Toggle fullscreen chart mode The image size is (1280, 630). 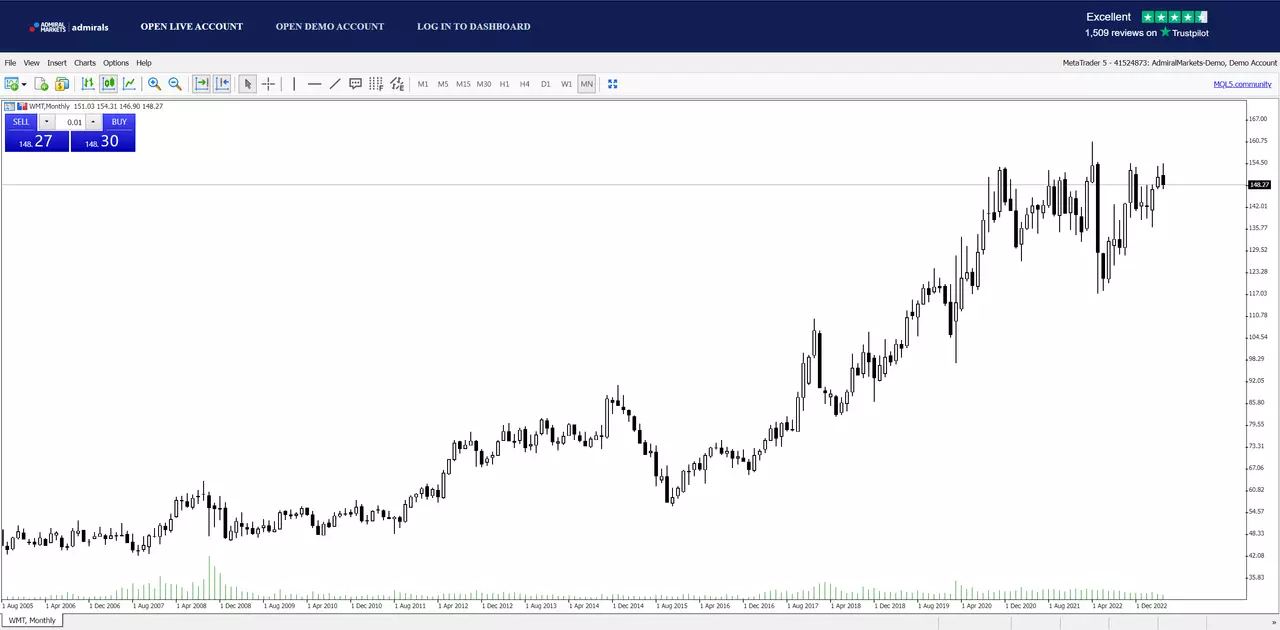tap(612, 84)
